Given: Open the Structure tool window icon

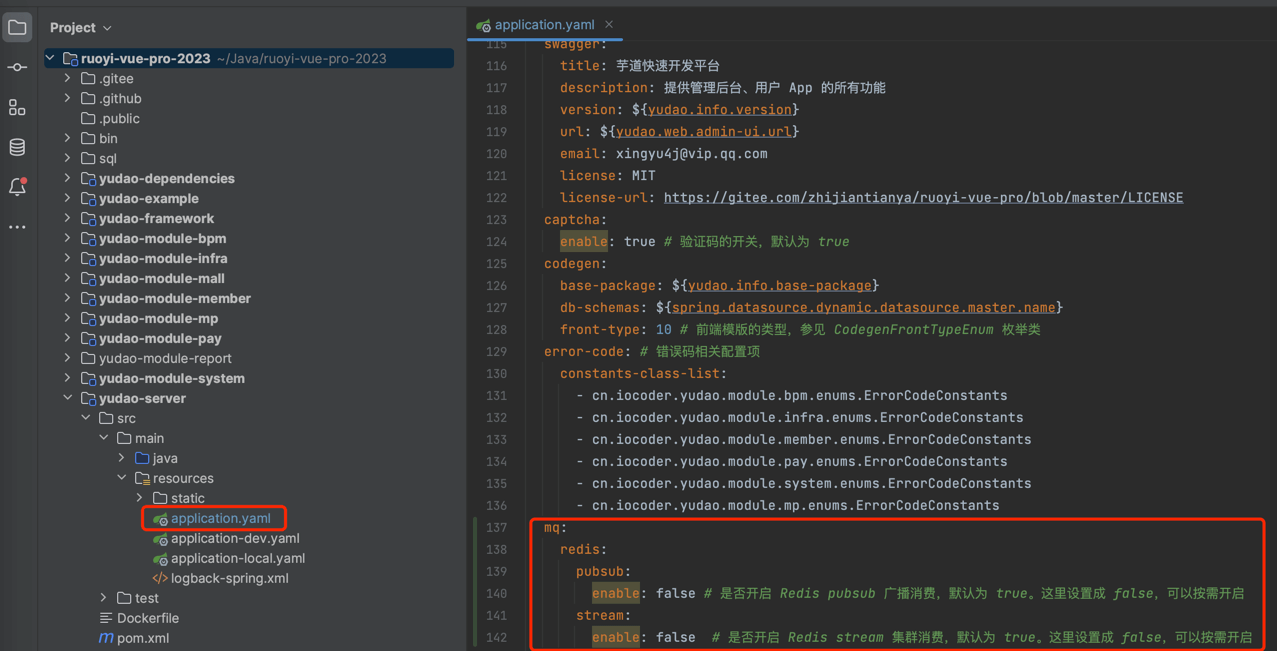Looking at the screenshot, I should tap(17, 108).
